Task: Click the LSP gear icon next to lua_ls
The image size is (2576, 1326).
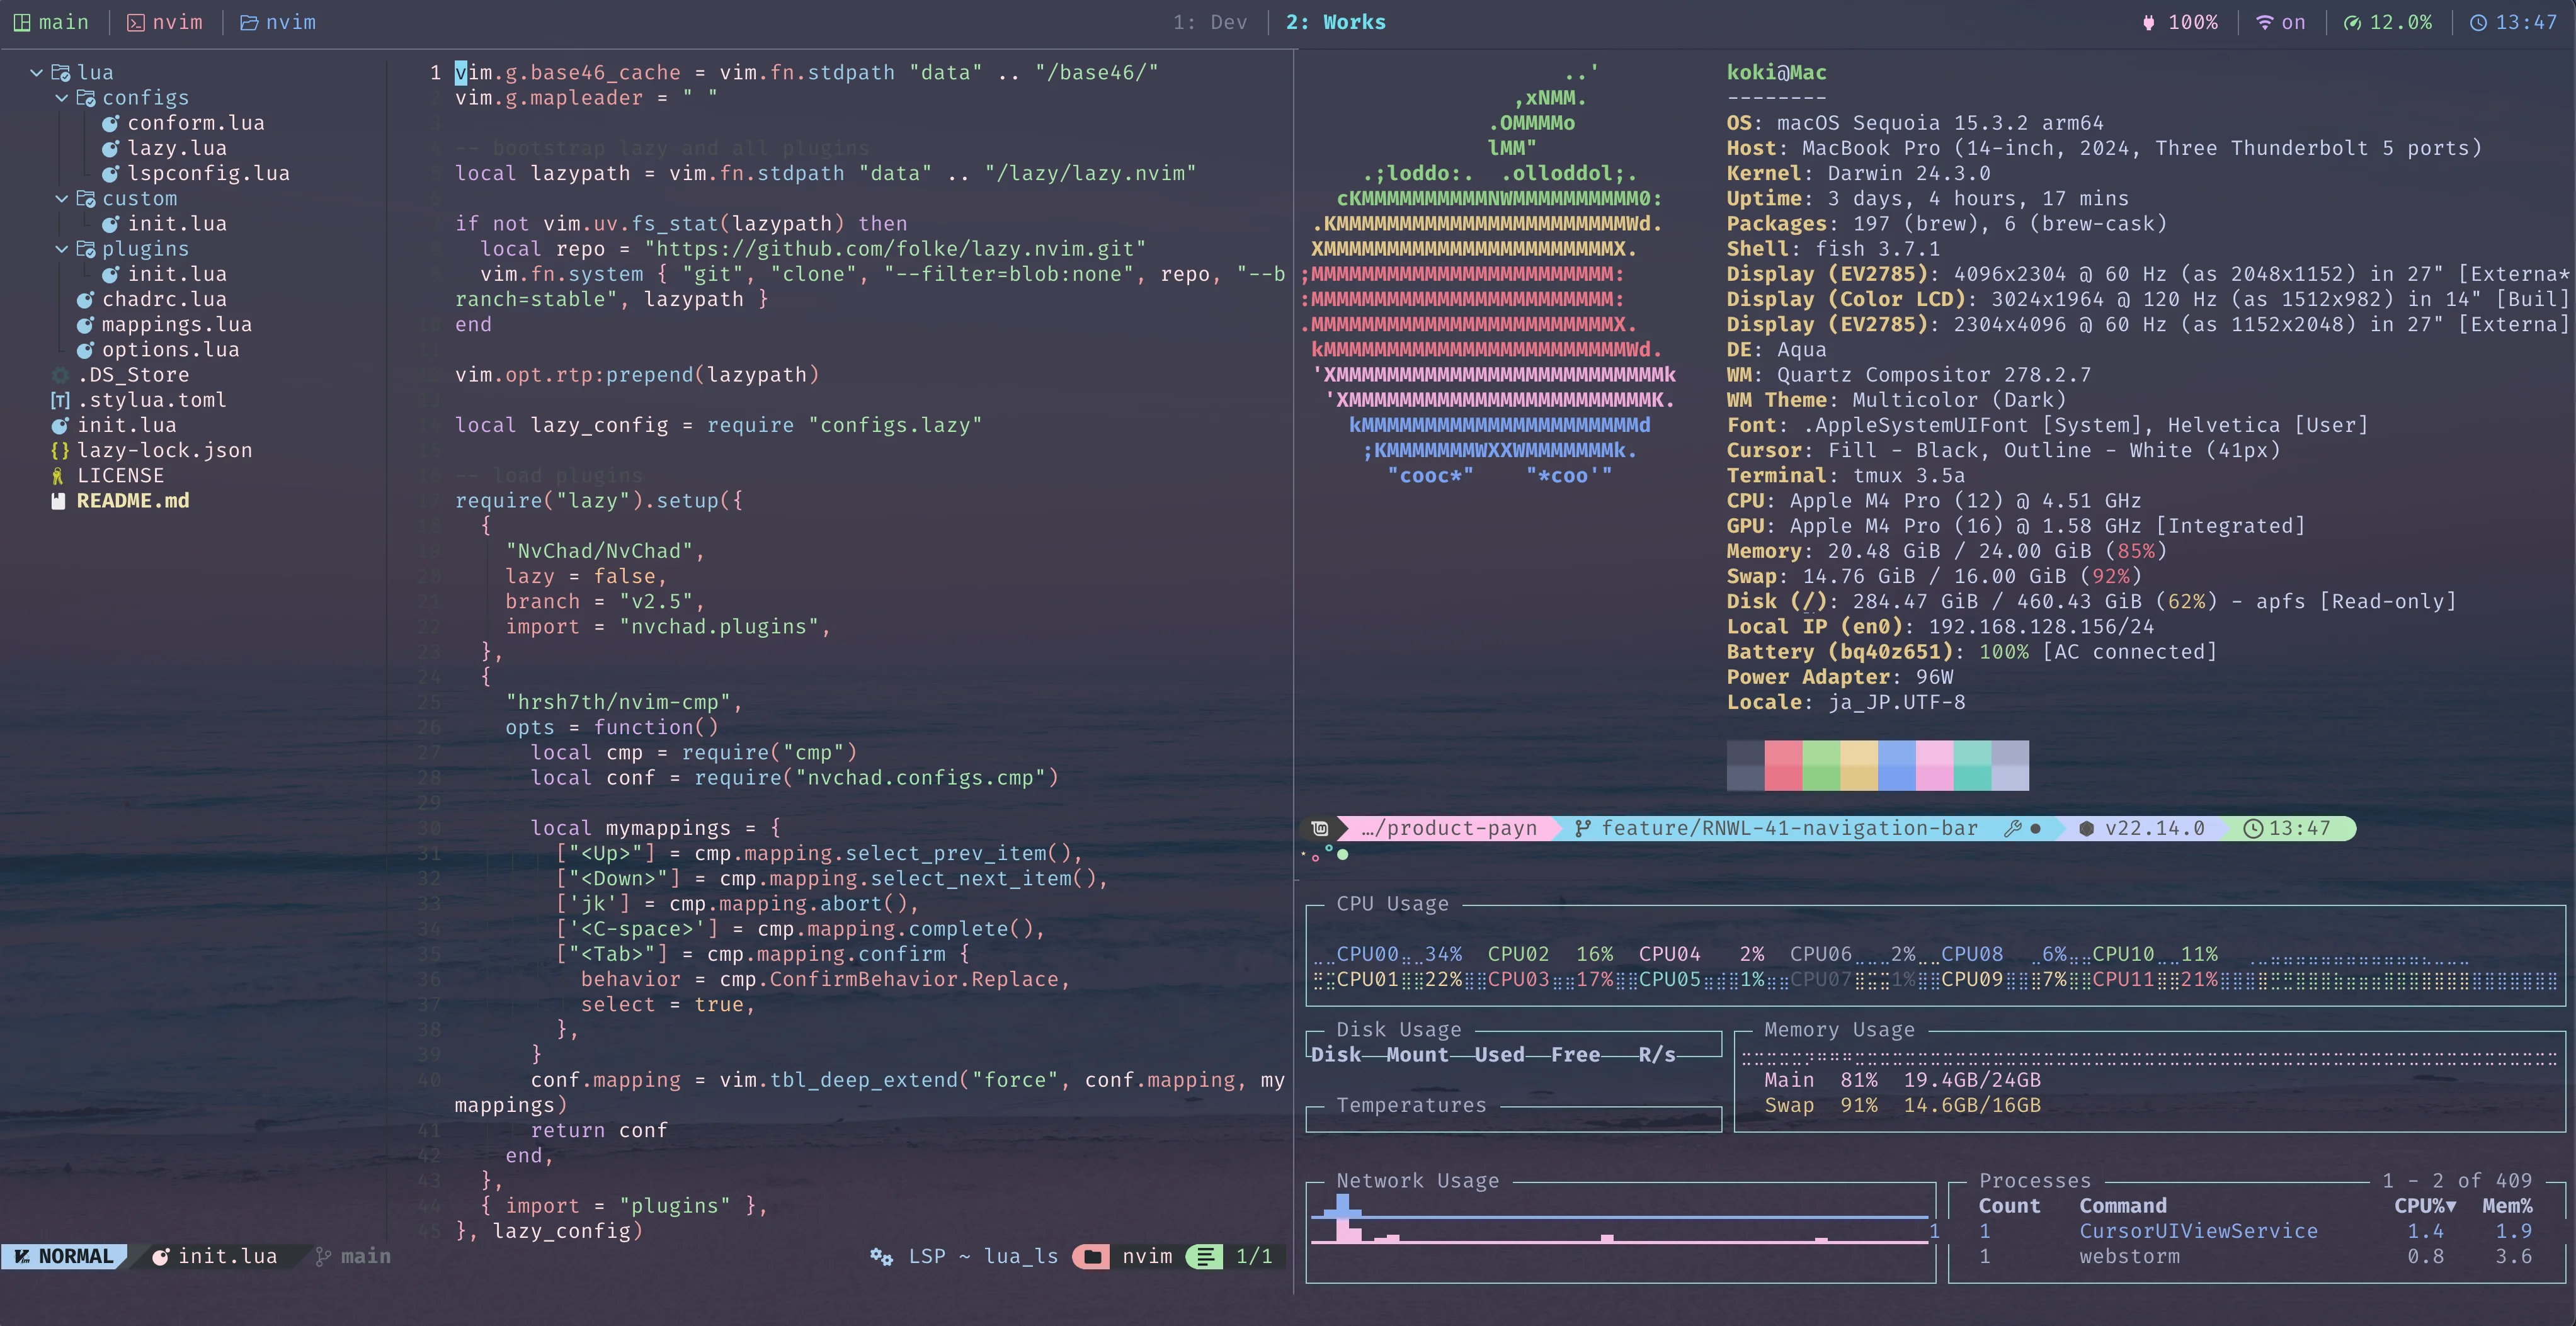Action: (x=880, y=1257)
